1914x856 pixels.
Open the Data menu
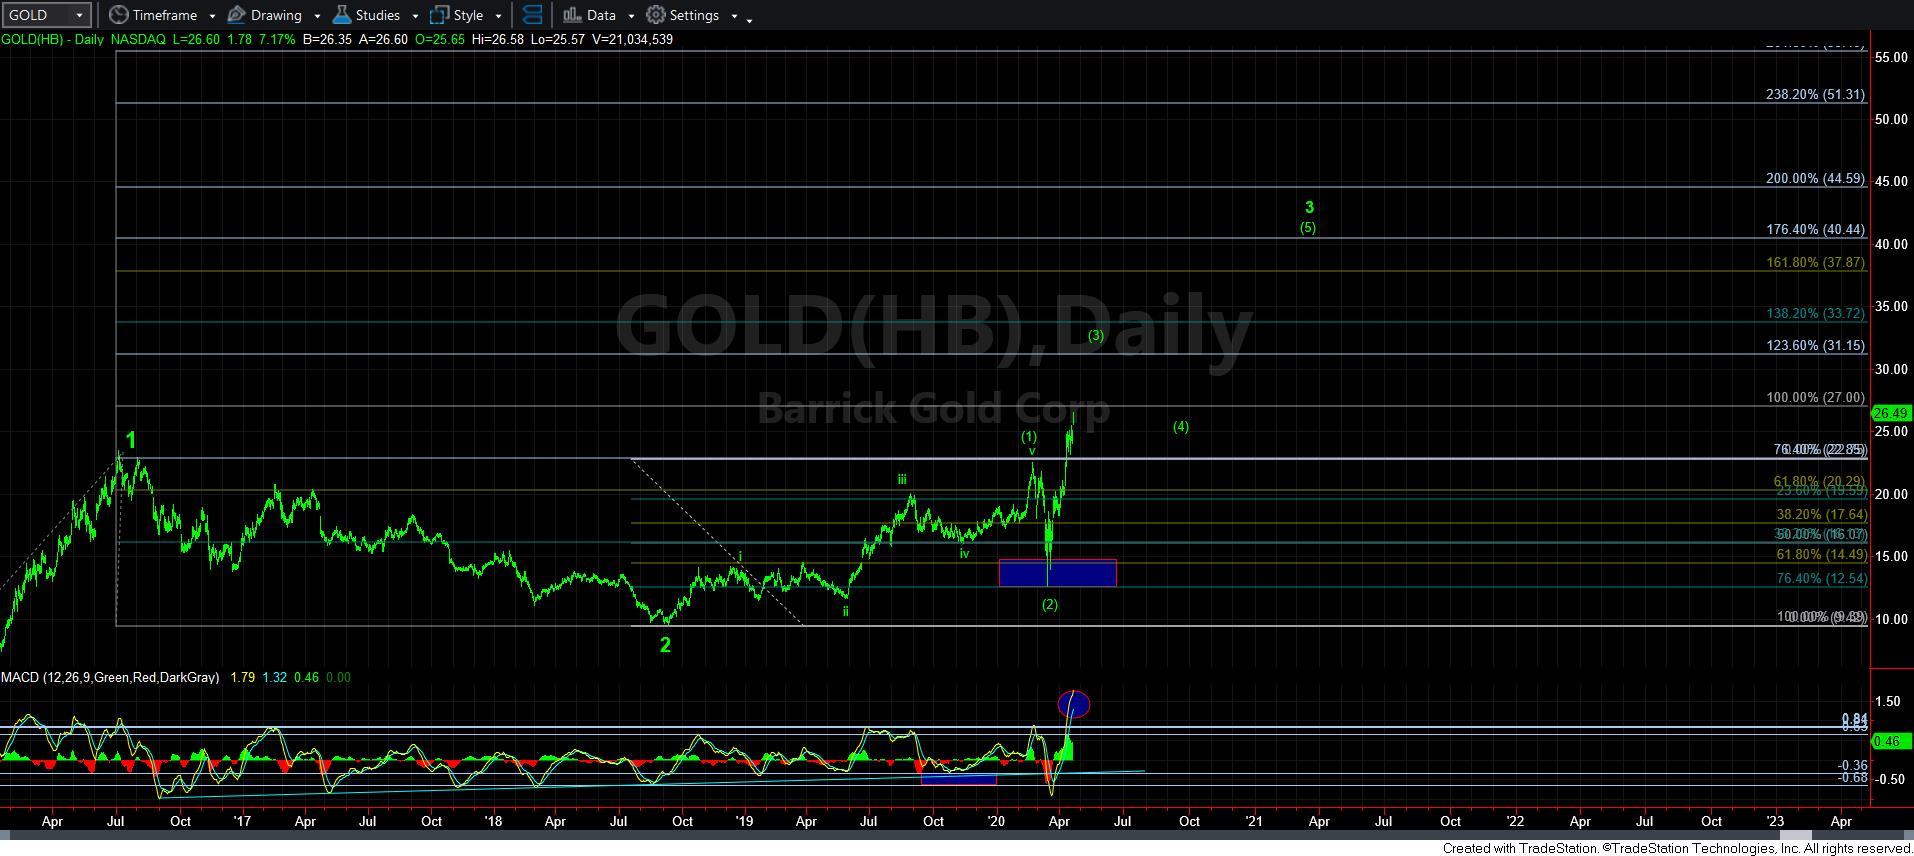click(600, 15)
